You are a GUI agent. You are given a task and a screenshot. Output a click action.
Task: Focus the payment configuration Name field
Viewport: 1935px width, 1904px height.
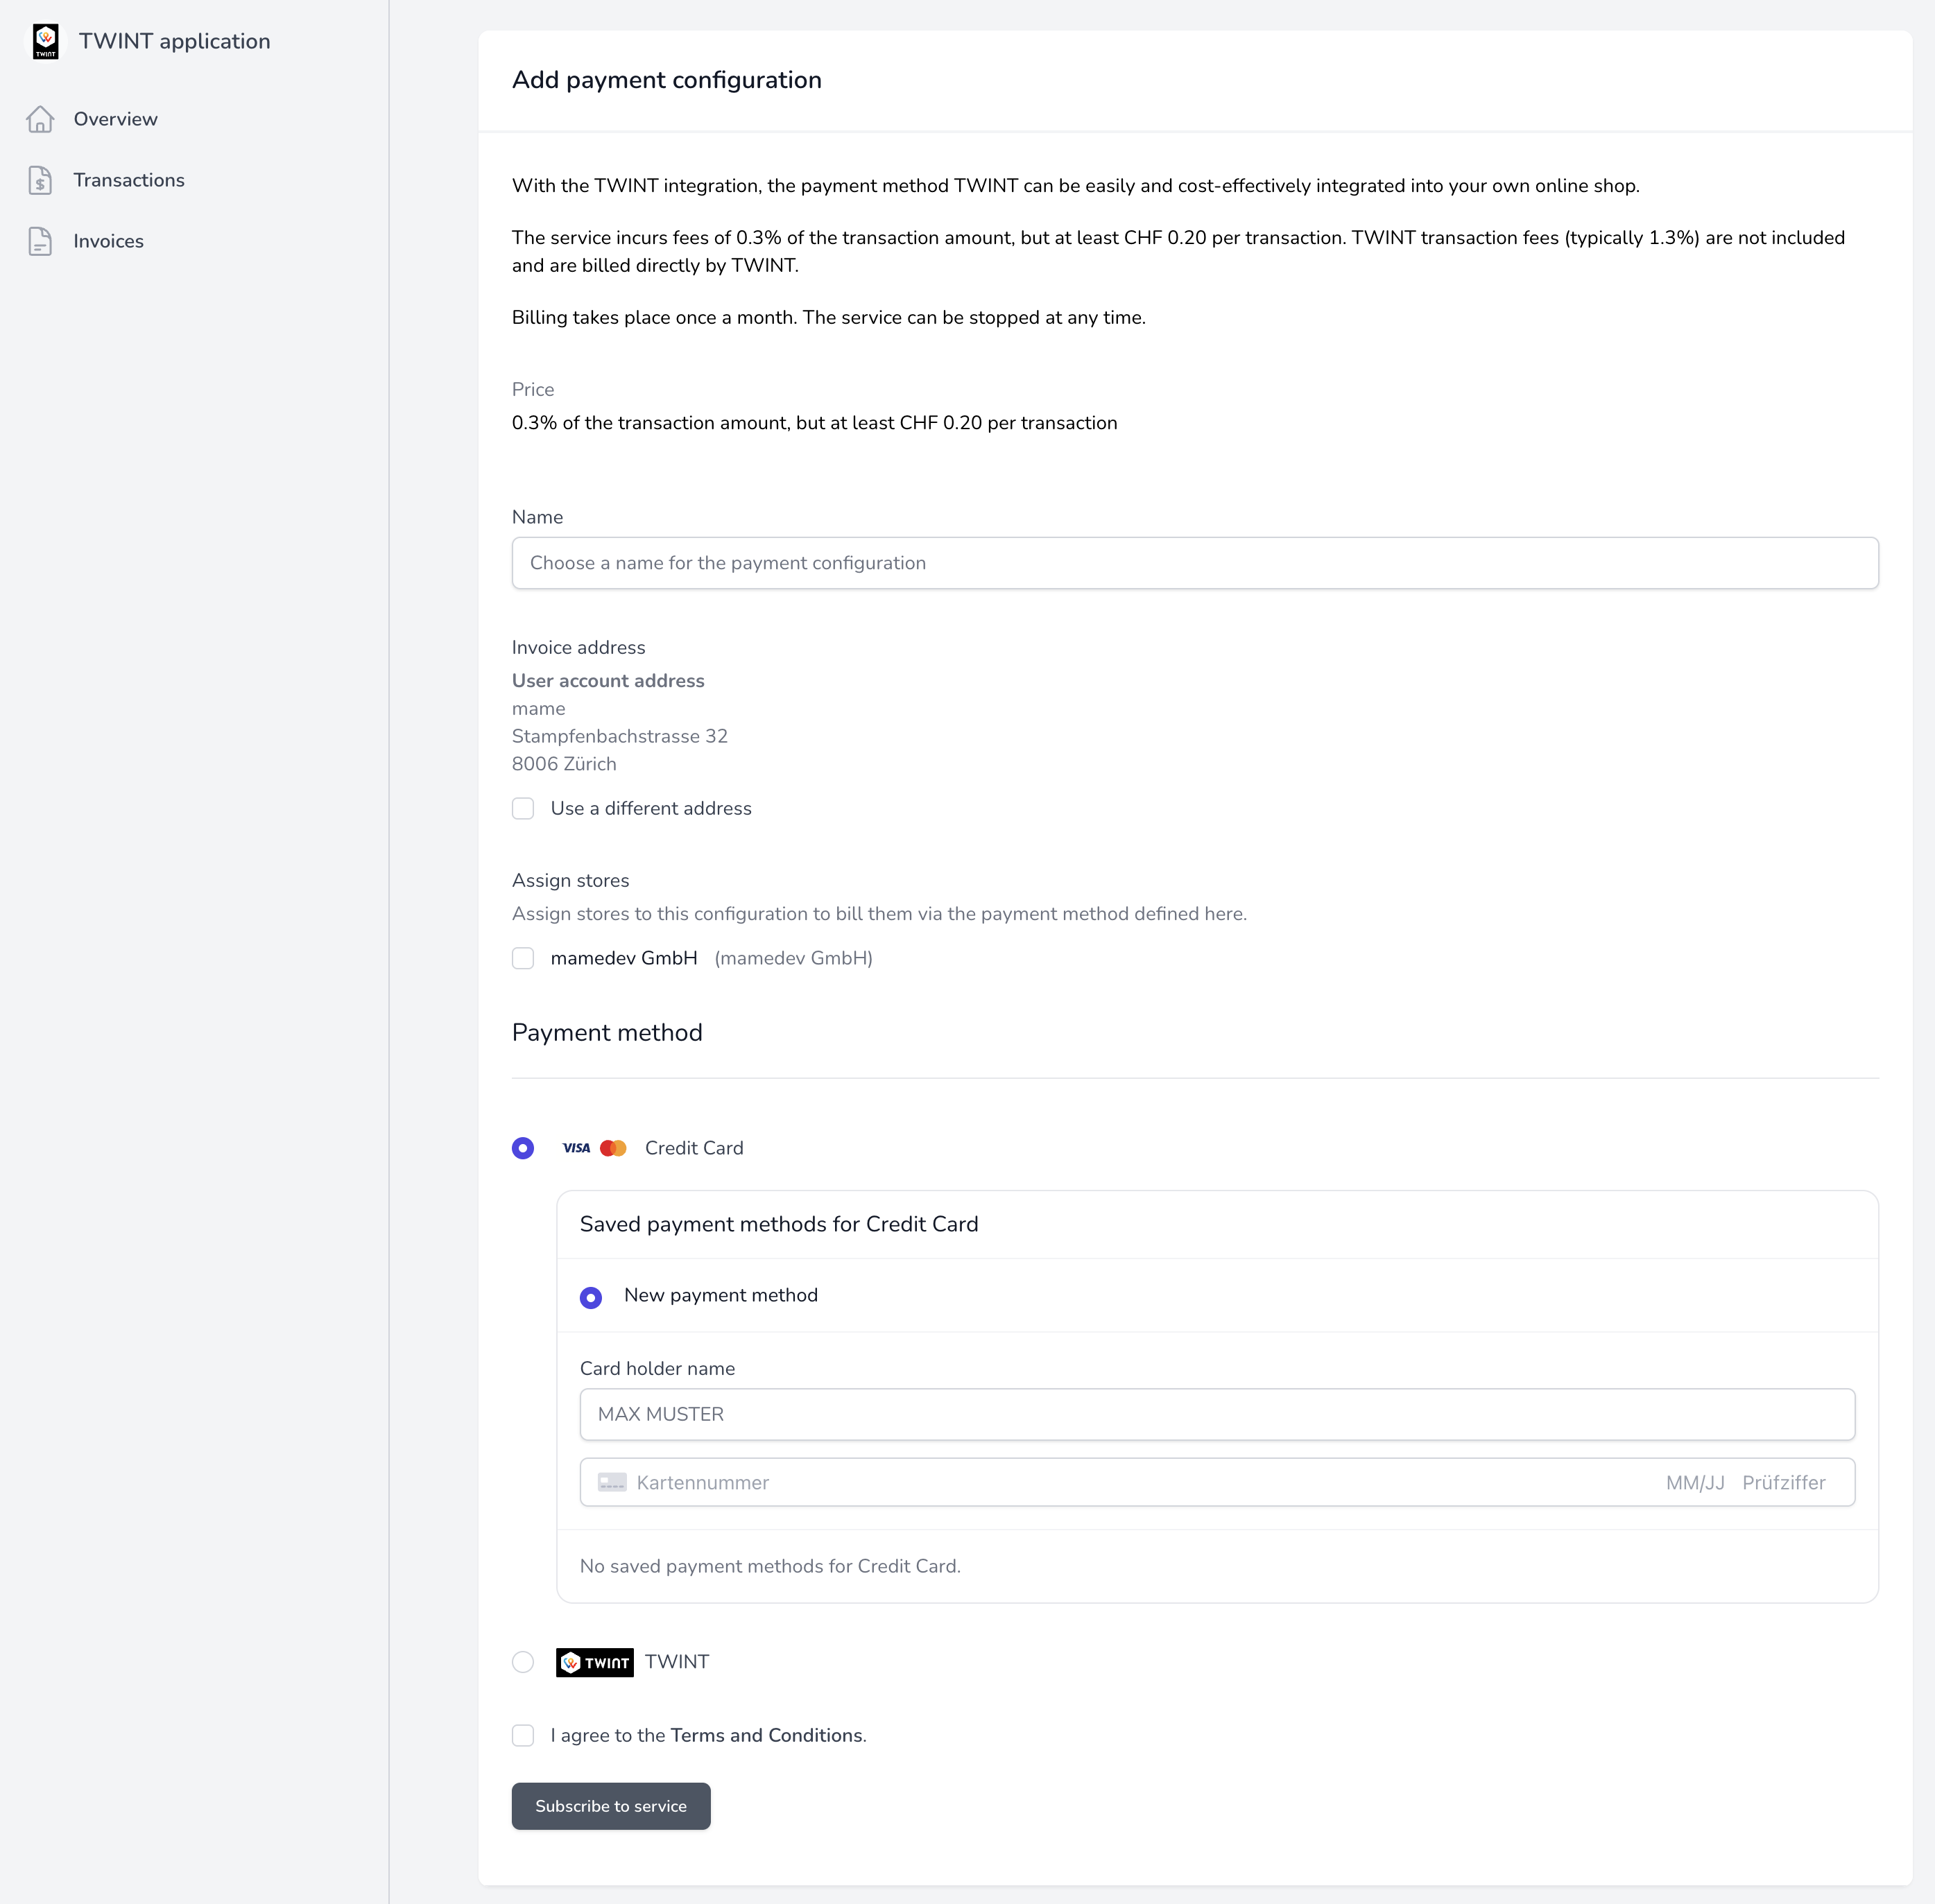[x=1195, y=563]
